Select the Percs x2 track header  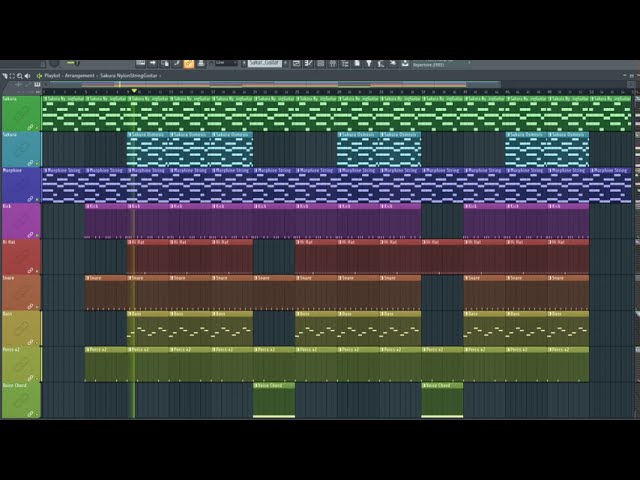[21, 364]
